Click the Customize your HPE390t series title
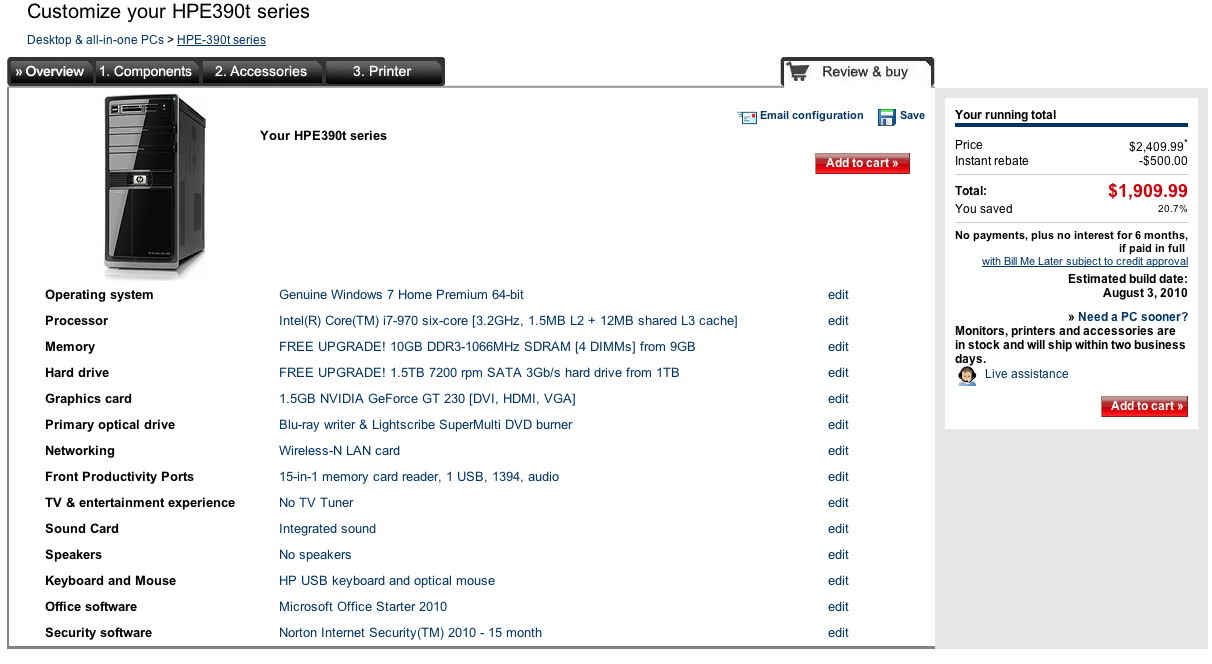 click(168, 12)
